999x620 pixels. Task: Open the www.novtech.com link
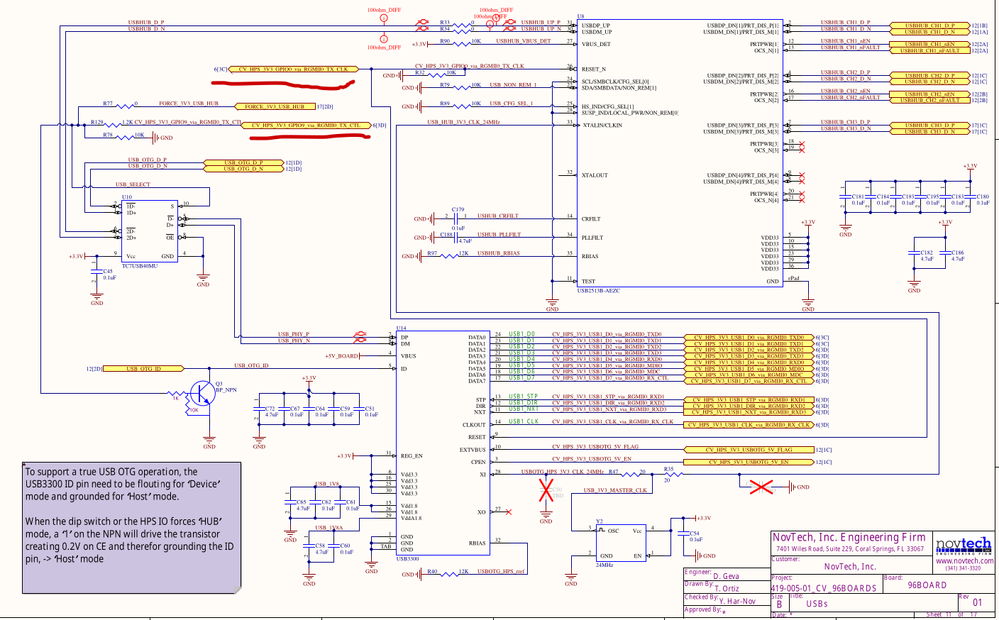point(964,560)
